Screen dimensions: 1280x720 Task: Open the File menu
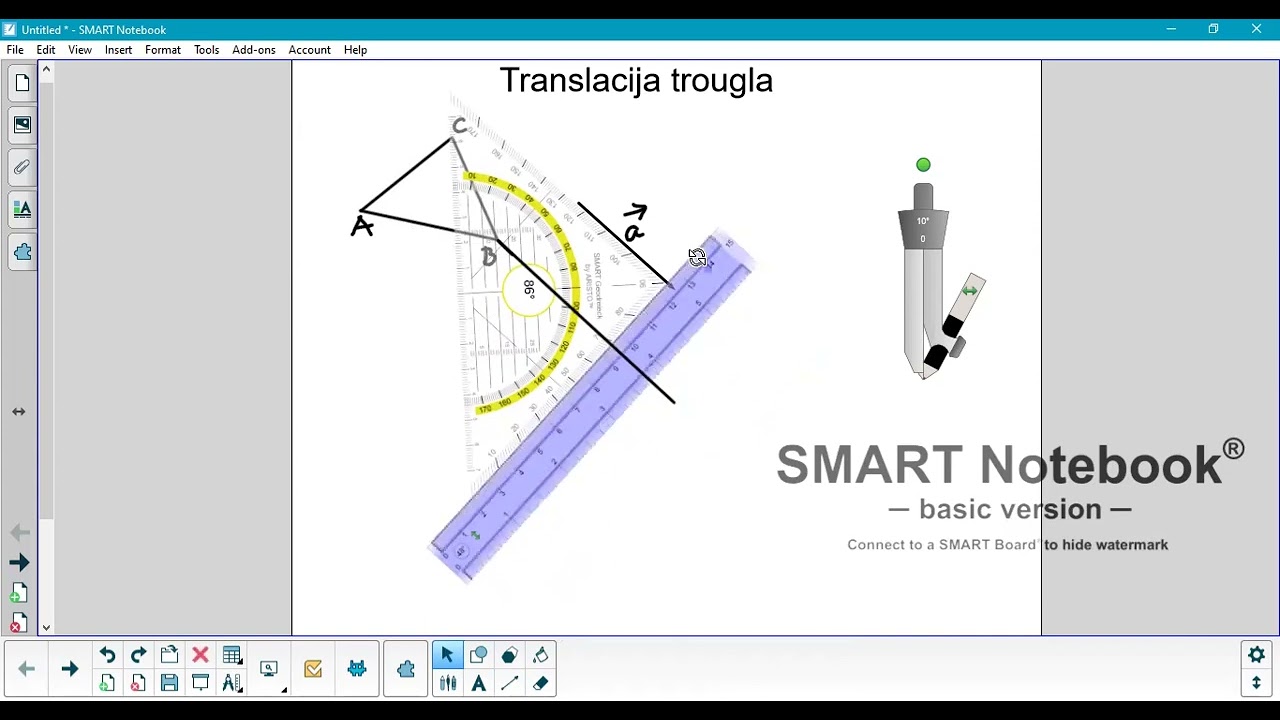click(15, 50)
